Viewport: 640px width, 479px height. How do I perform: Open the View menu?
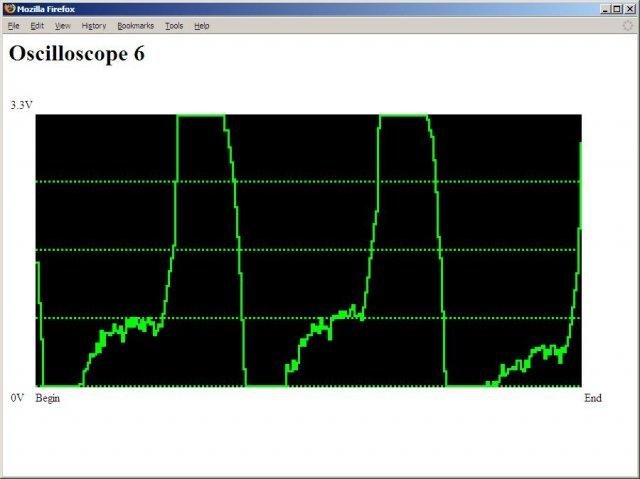tap(62, 26)
